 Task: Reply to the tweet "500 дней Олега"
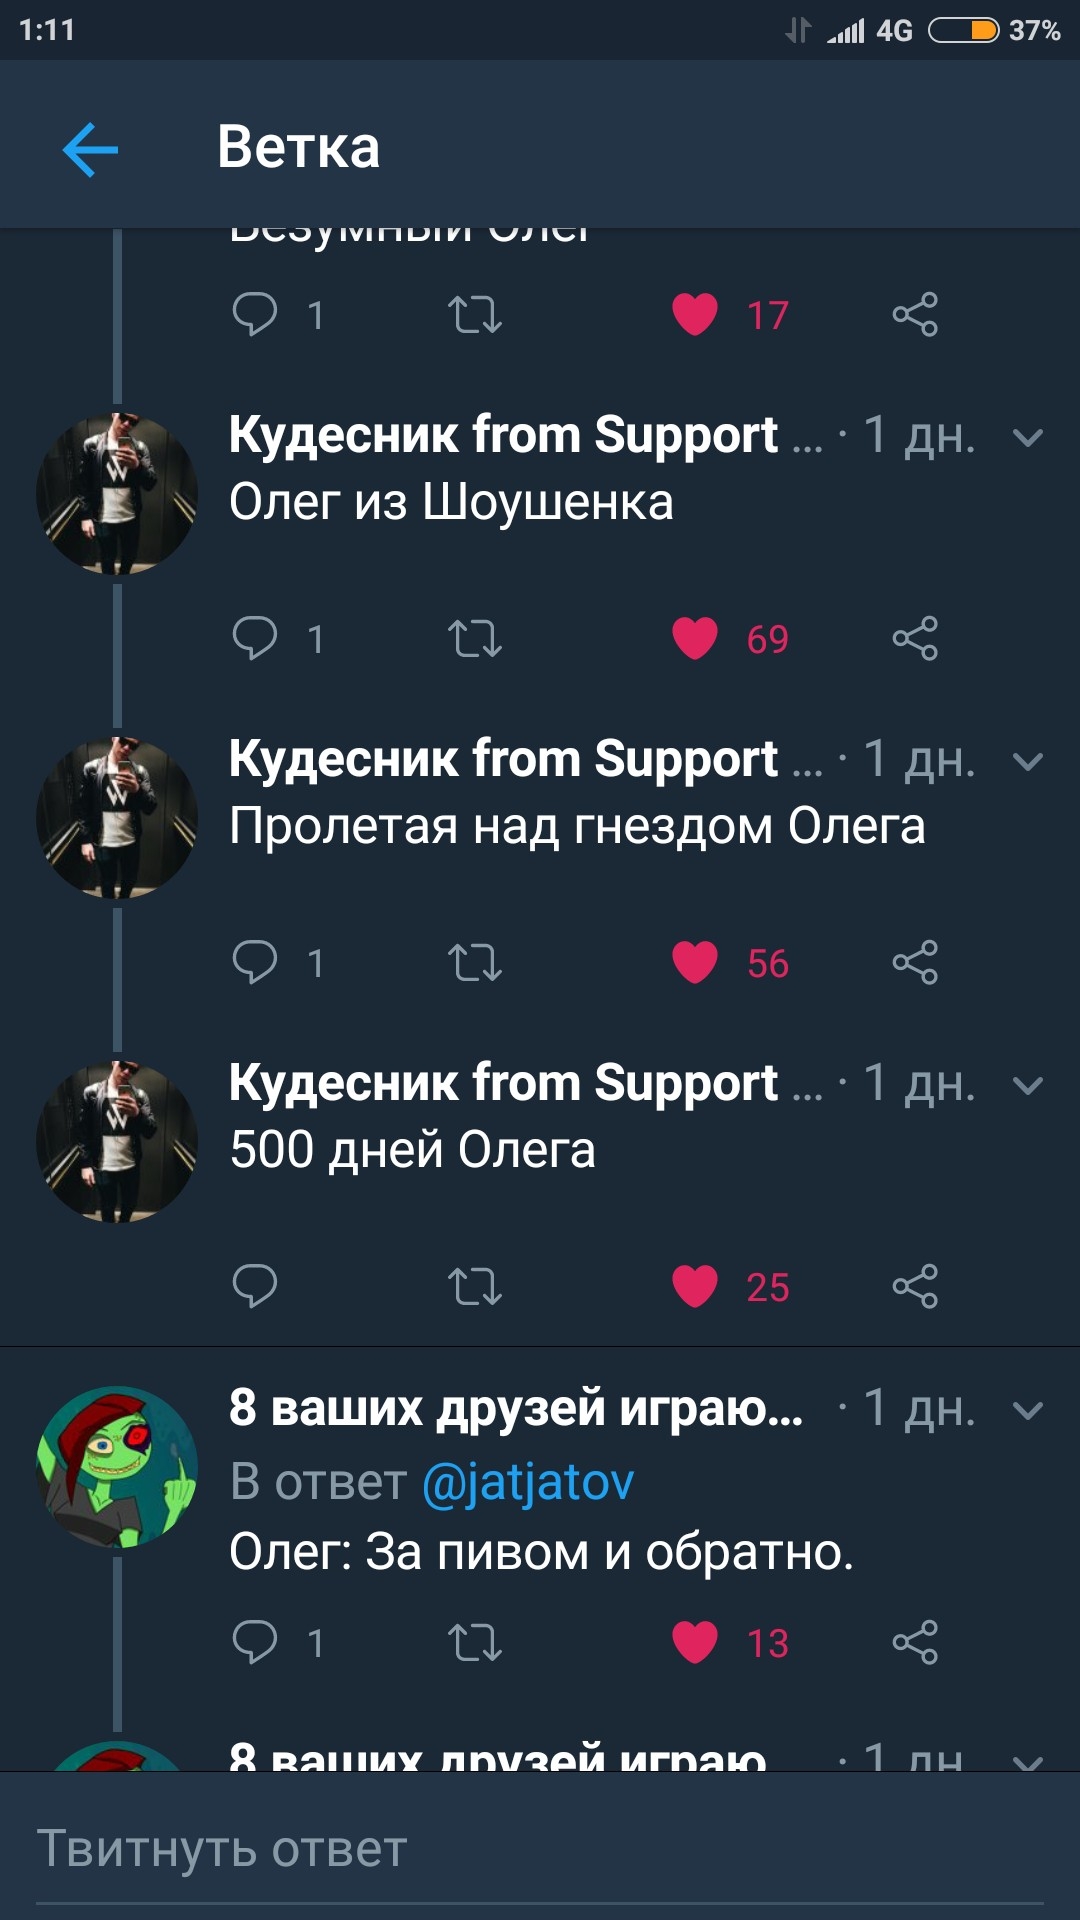[255, 1286]
